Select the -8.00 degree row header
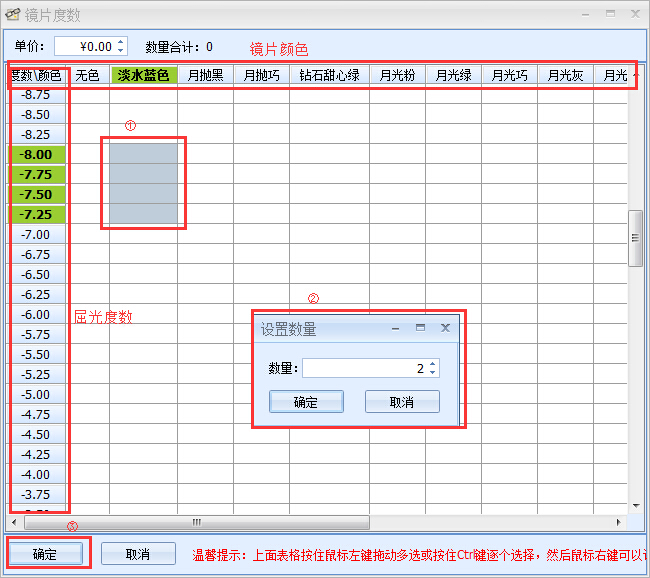 pos(37,155)
